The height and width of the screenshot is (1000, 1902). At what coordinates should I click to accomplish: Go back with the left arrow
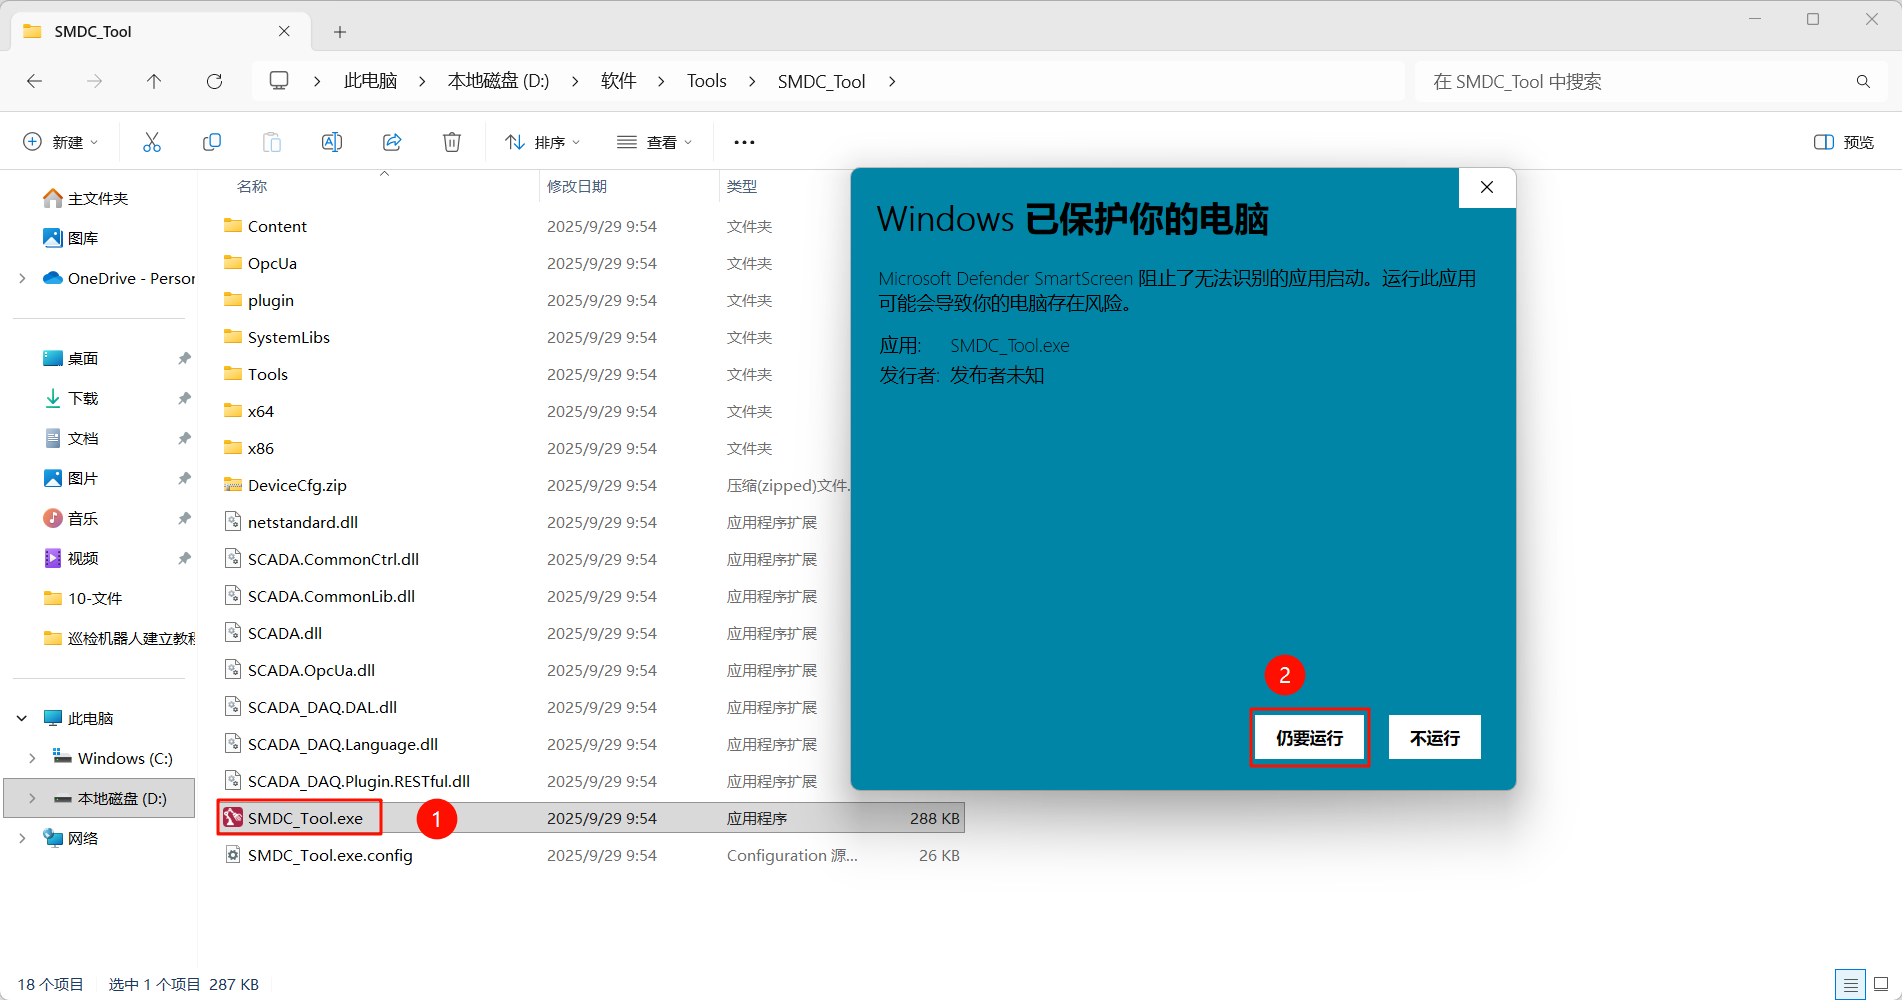click(35, 81)
